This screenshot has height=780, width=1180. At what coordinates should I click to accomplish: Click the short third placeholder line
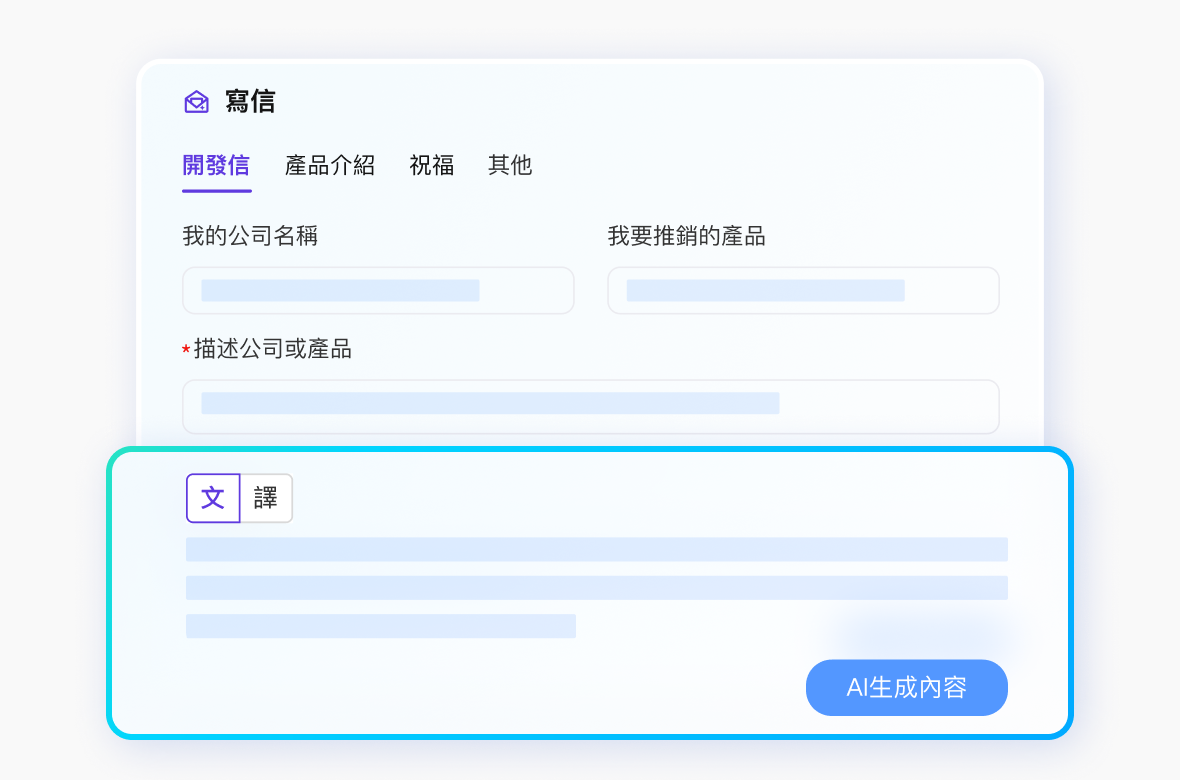(380, 626)
